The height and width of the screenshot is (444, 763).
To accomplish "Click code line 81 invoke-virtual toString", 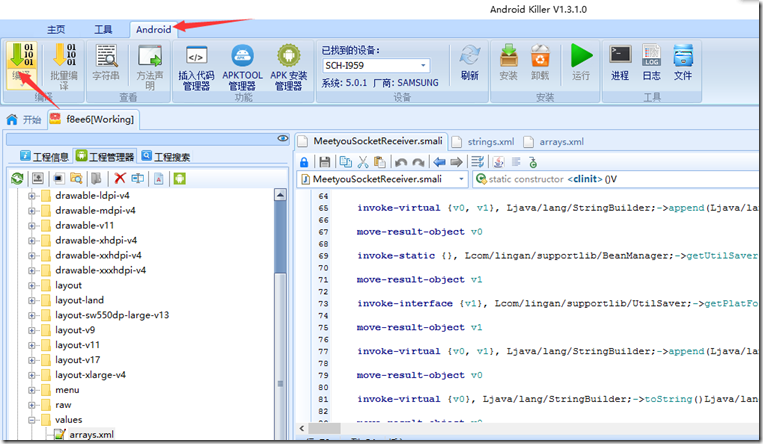I will click(x=558, y=399).
